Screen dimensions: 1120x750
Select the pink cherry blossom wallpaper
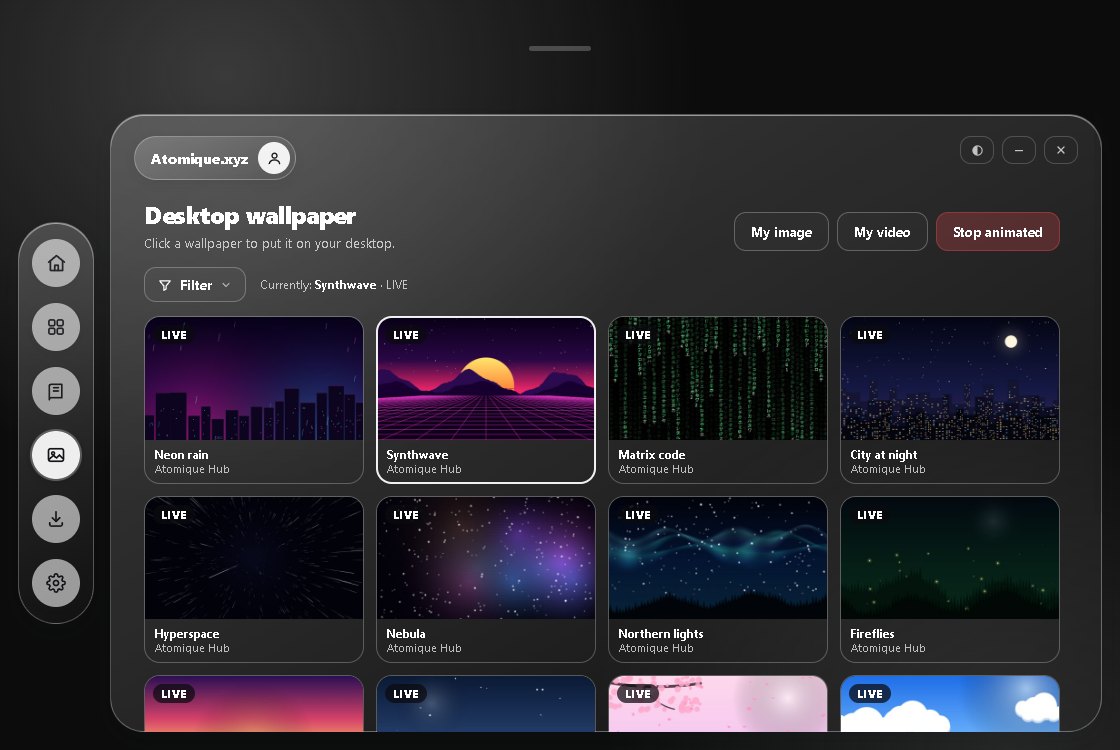[x=718, y=704]
